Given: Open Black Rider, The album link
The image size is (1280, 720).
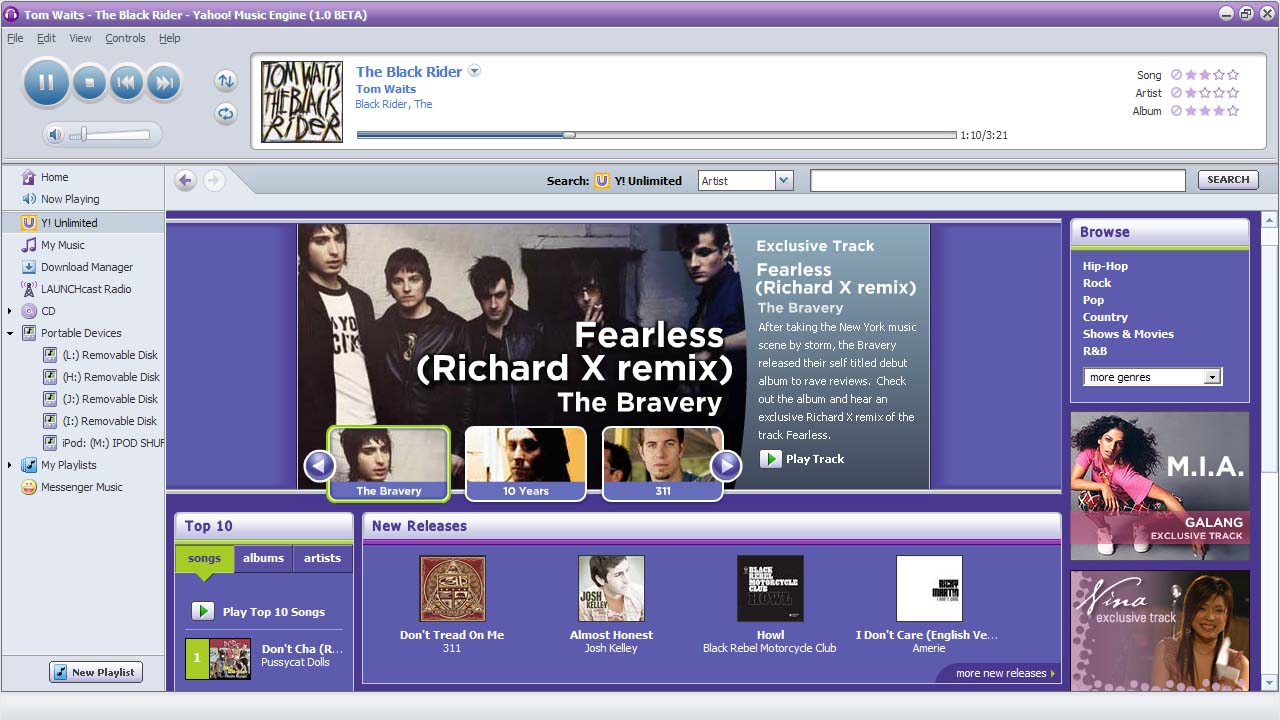Looking at the screenshot, I should point(394,104).
